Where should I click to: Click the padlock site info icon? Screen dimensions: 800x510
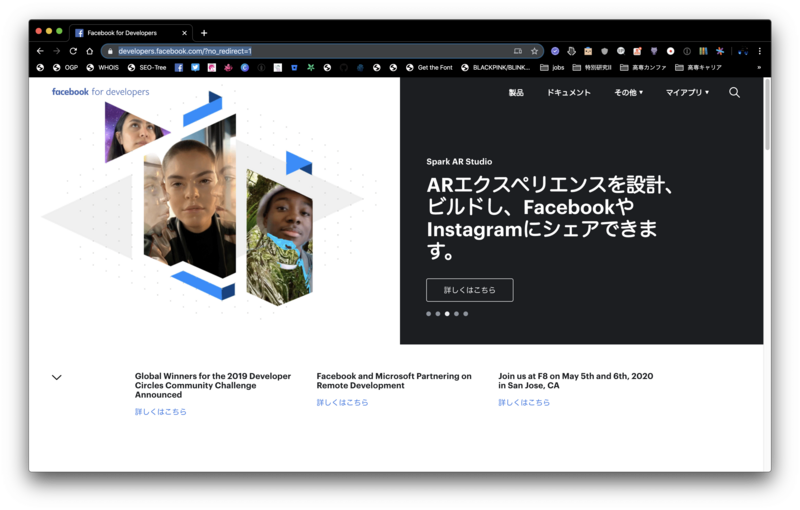coord(110,51)
